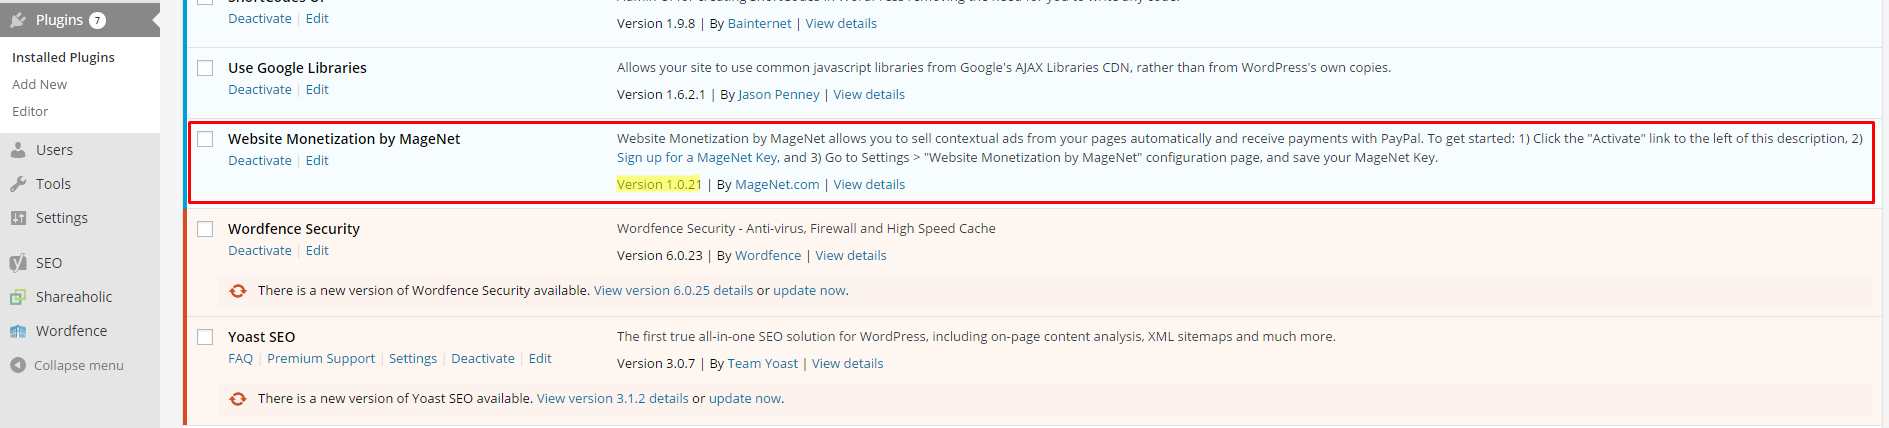View details for MageNet plugin
This screenshot has height=428, width=1889.
pos(869,184)
